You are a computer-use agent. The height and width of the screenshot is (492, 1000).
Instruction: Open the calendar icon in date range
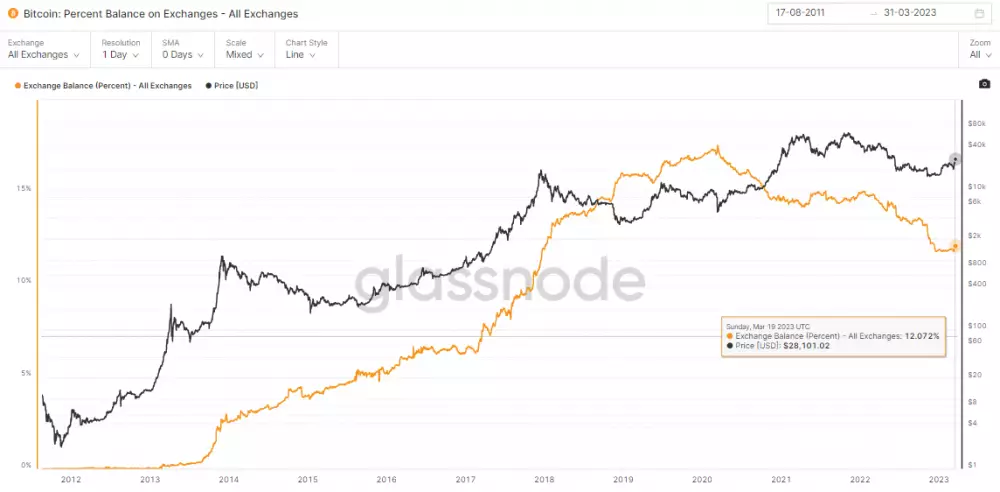coord(978,13)
